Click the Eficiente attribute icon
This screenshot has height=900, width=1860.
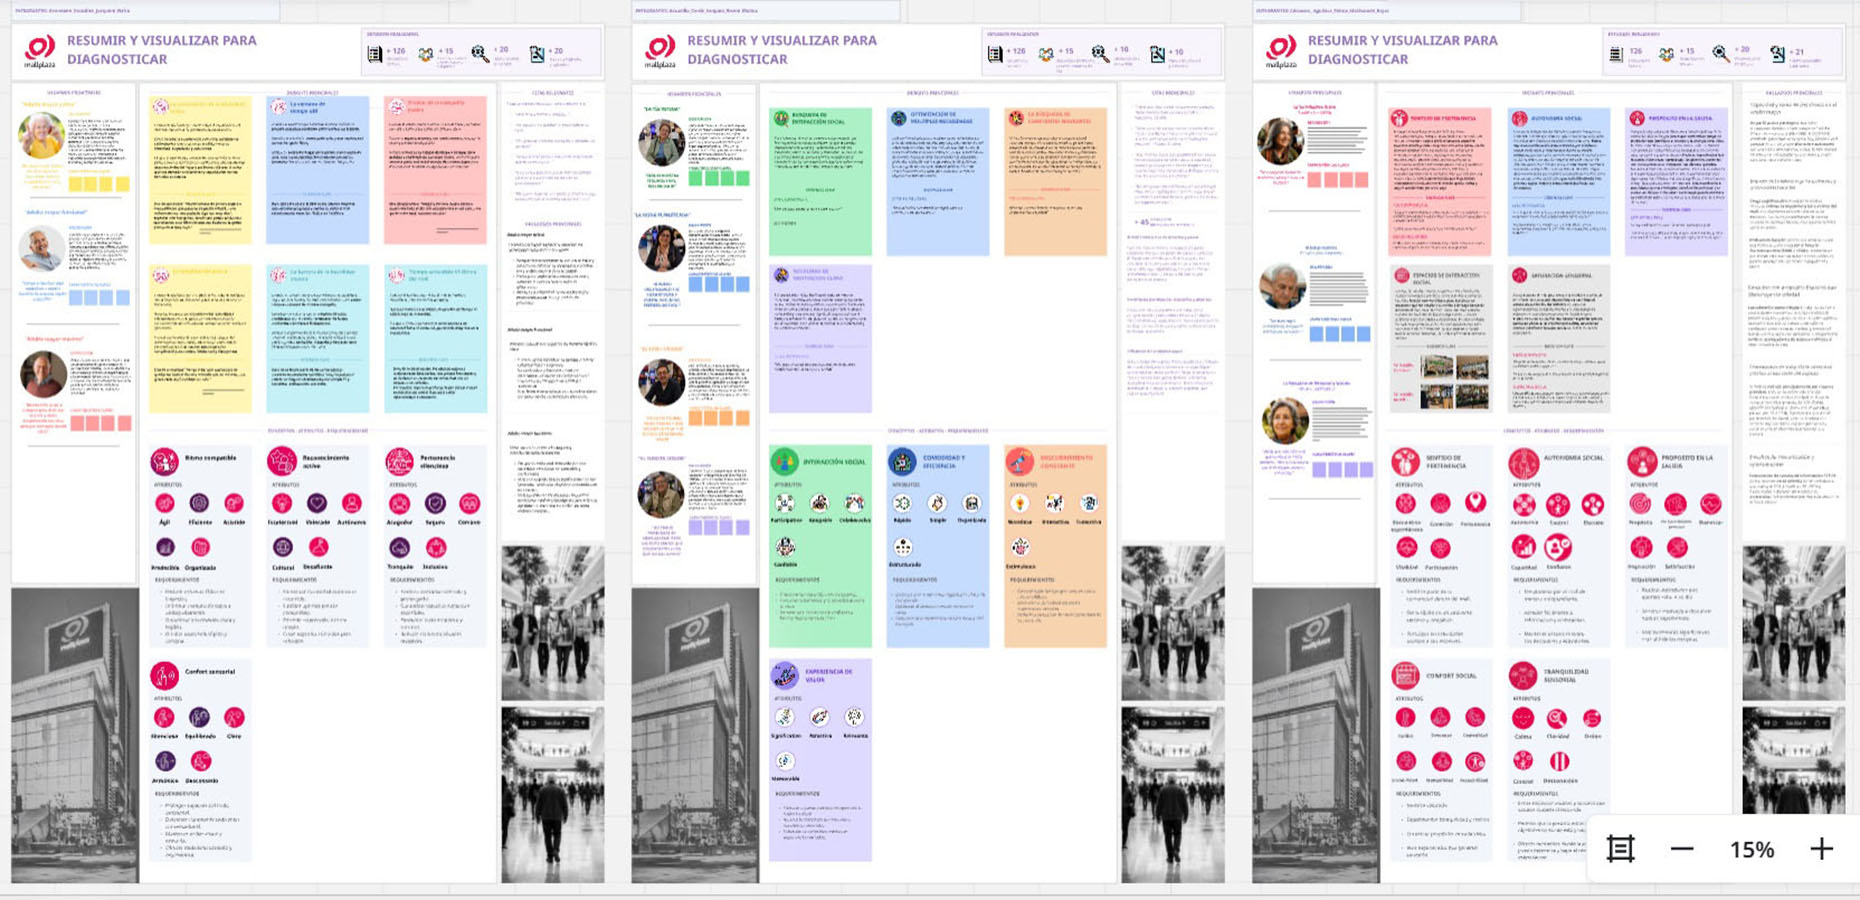pyautogui.click(x=200, y=503)
